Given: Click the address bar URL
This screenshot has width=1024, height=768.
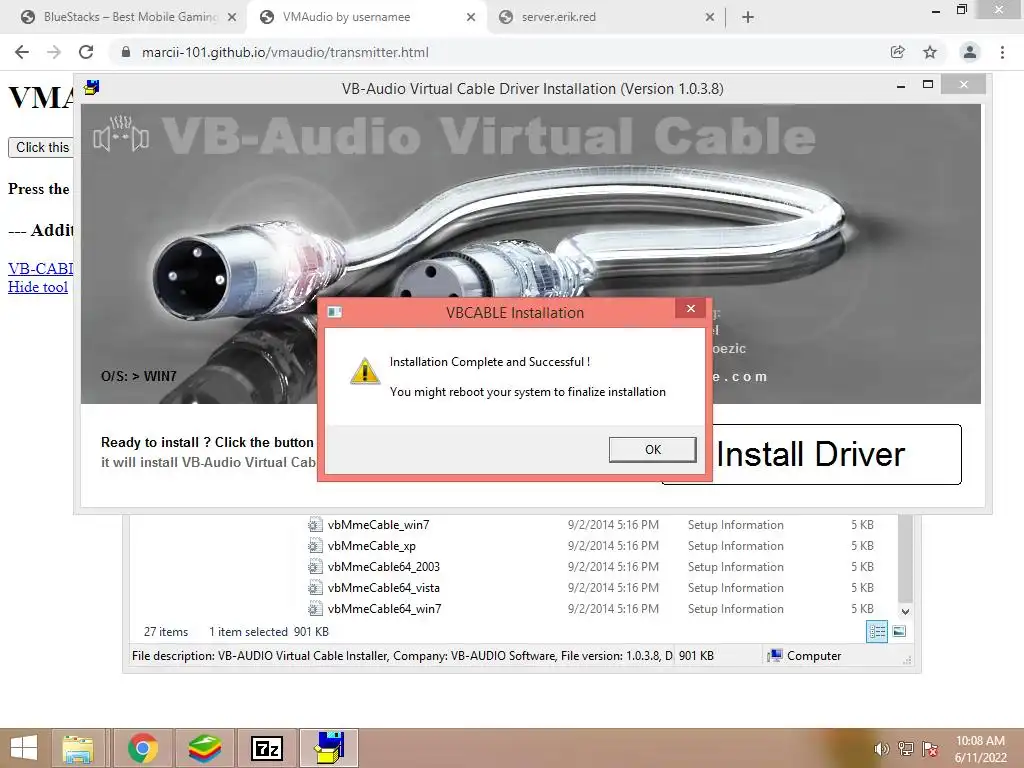Looking at the screenshot, I should coord(285,52).
